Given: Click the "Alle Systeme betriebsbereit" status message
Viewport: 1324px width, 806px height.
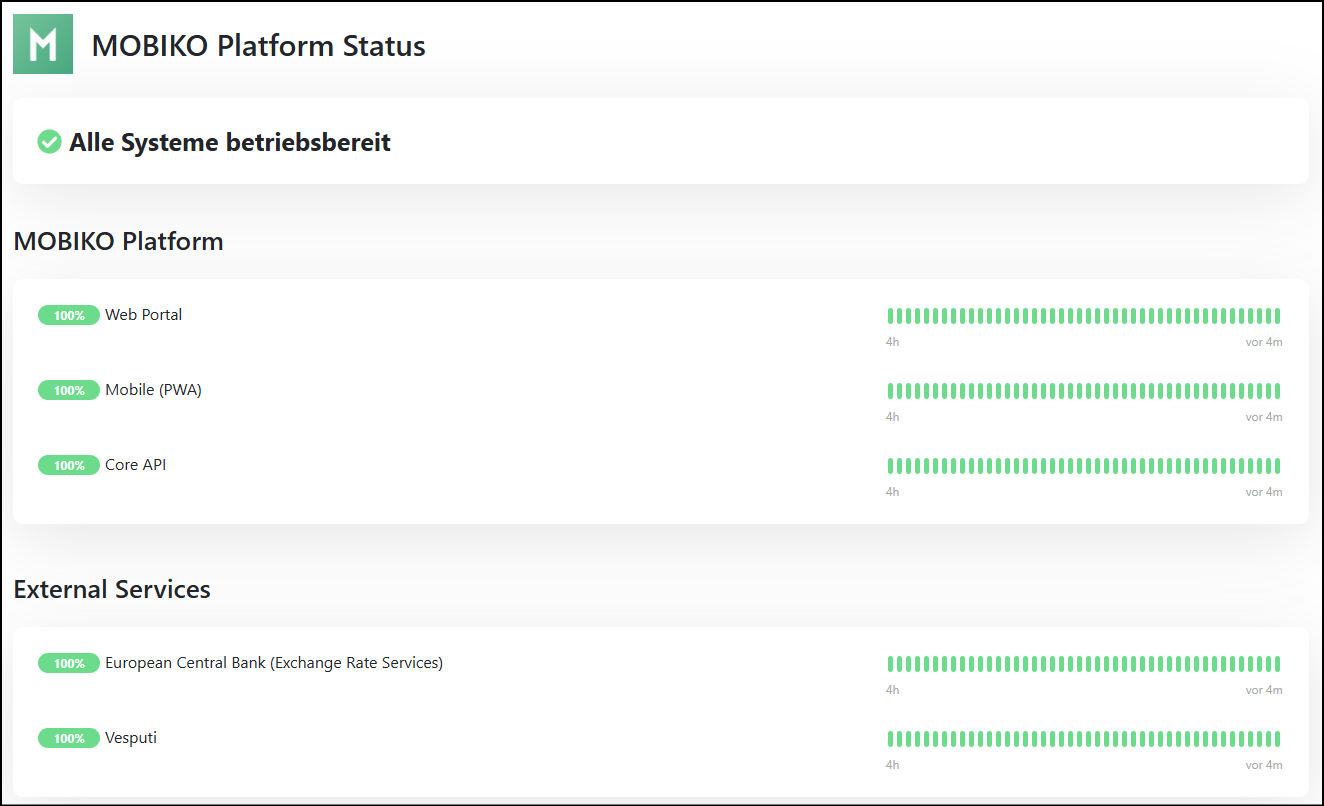Looking at the screenshot, I should click(229, 143).
